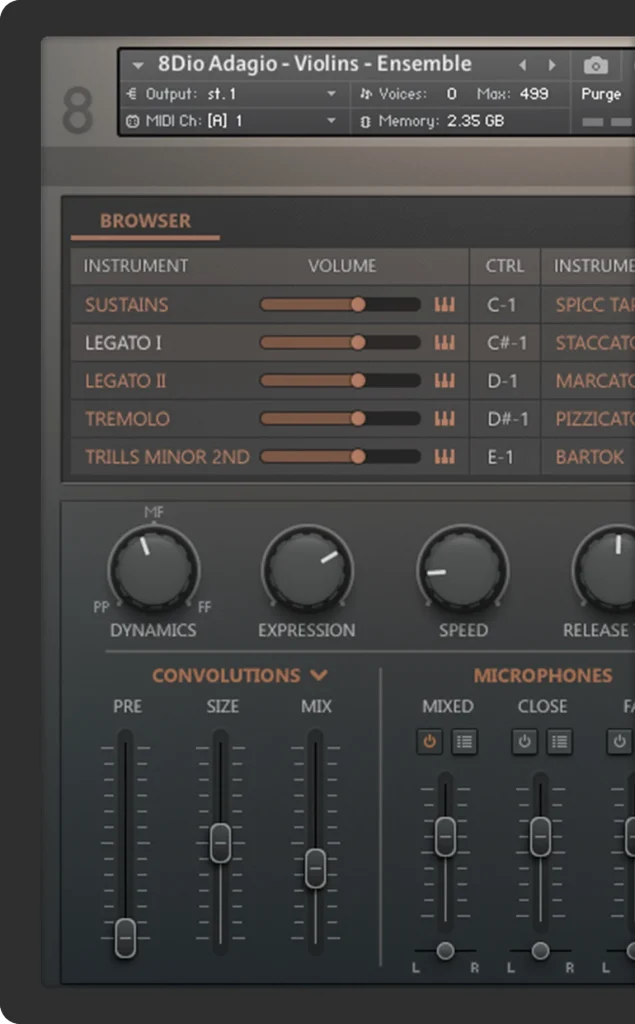Select the TREMOLO articulation

127,419
